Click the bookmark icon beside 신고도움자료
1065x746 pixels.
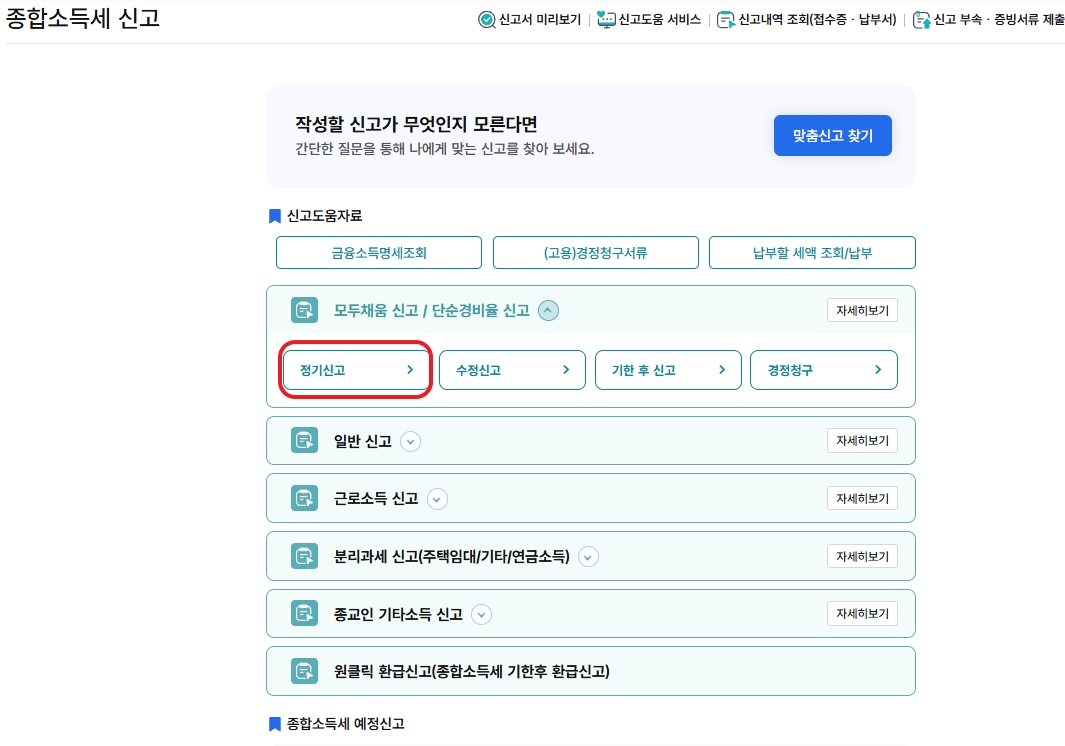[274, 215]
